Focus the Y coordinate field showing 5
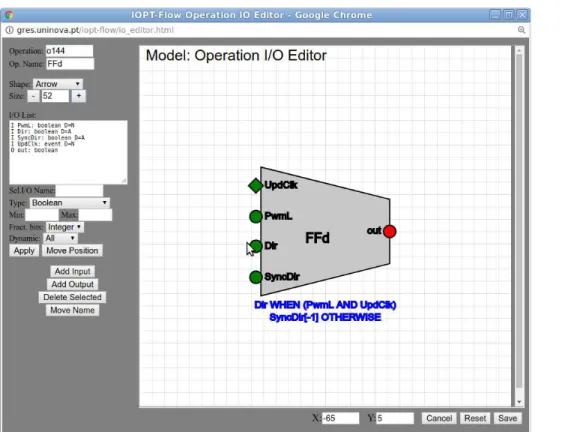 pos(395,418)
